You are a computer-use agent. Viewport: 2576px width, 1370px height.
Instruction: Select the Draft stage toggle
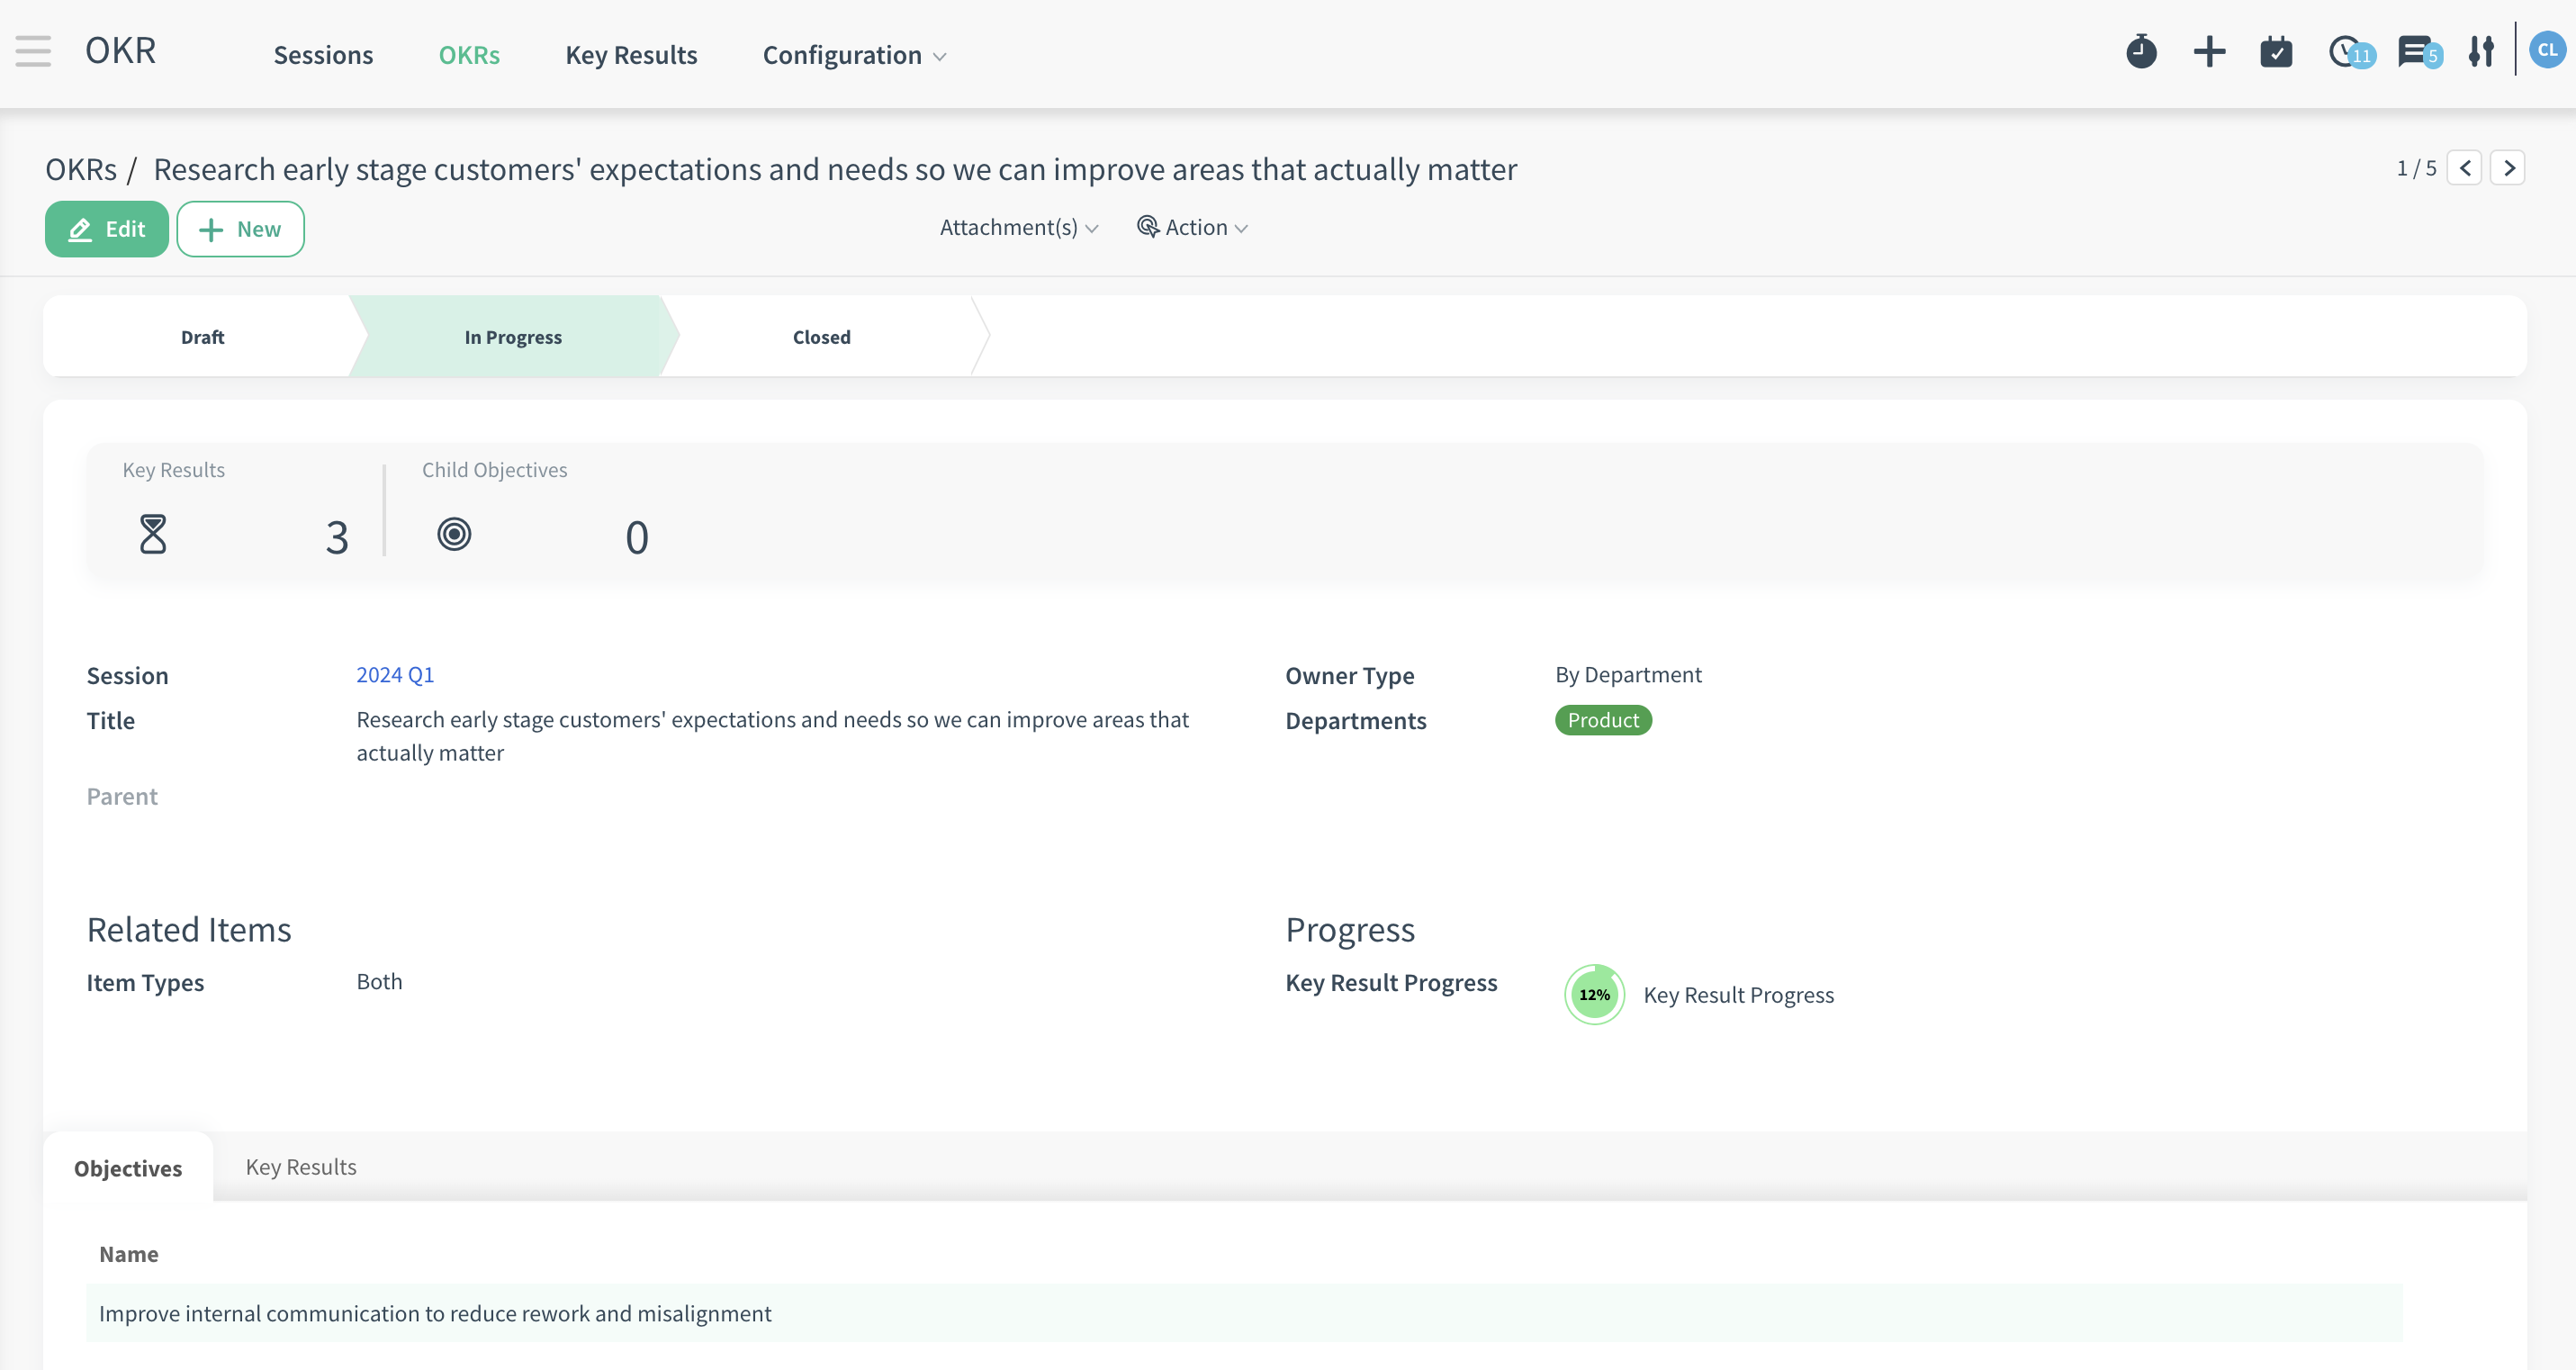203,338
